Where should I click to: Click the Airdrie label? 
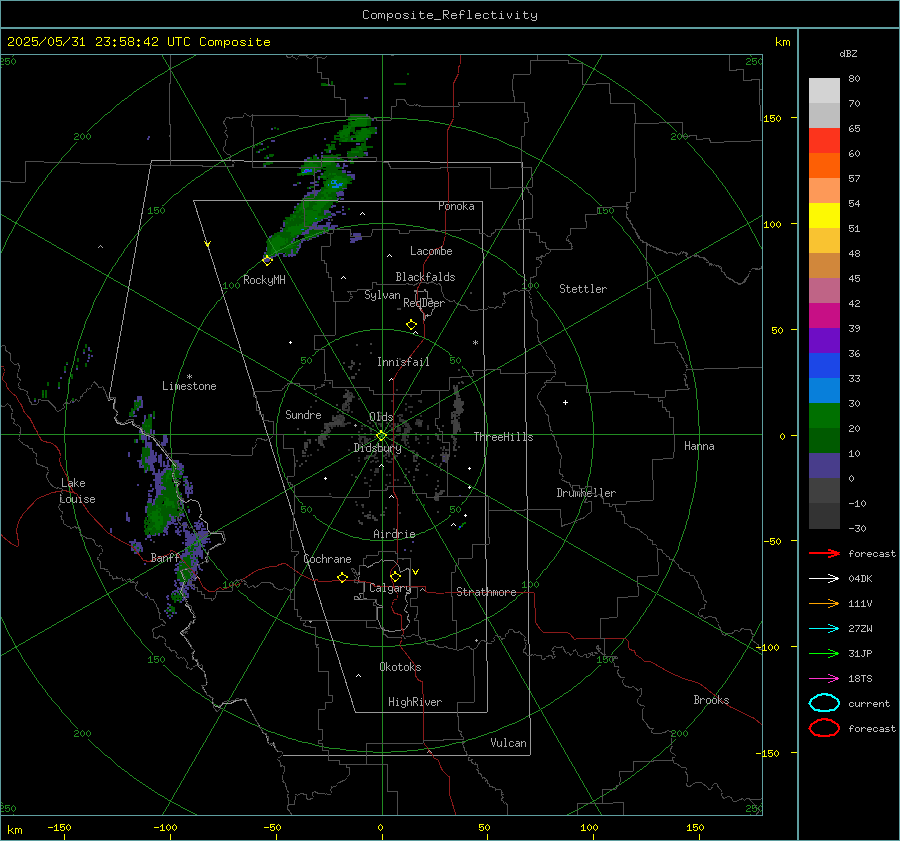click(x=394, y=534)
